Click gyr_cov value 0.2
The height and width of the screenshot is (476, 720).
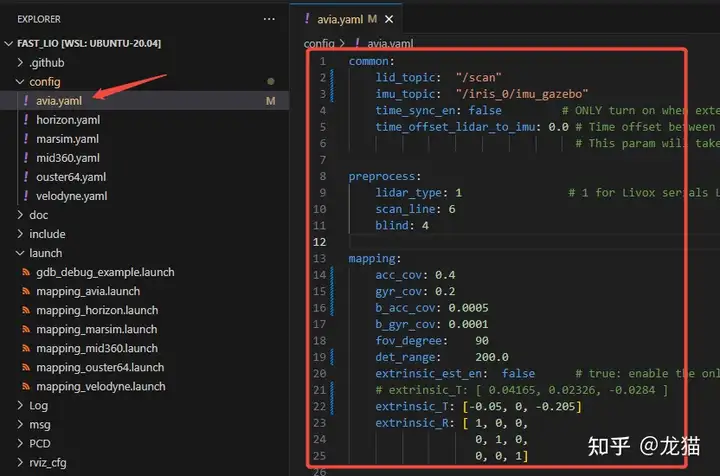point(445,291)
